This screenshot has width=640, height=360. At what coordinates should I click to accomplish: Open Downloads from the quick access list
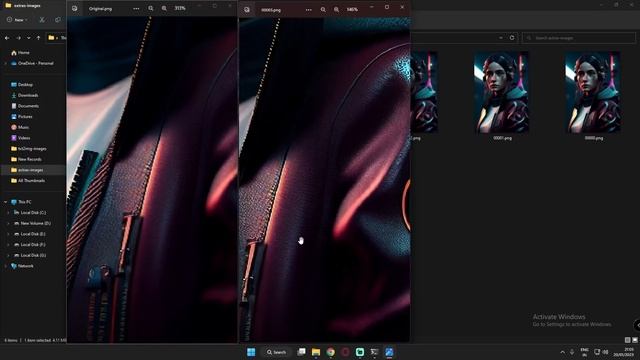(24, 95)
